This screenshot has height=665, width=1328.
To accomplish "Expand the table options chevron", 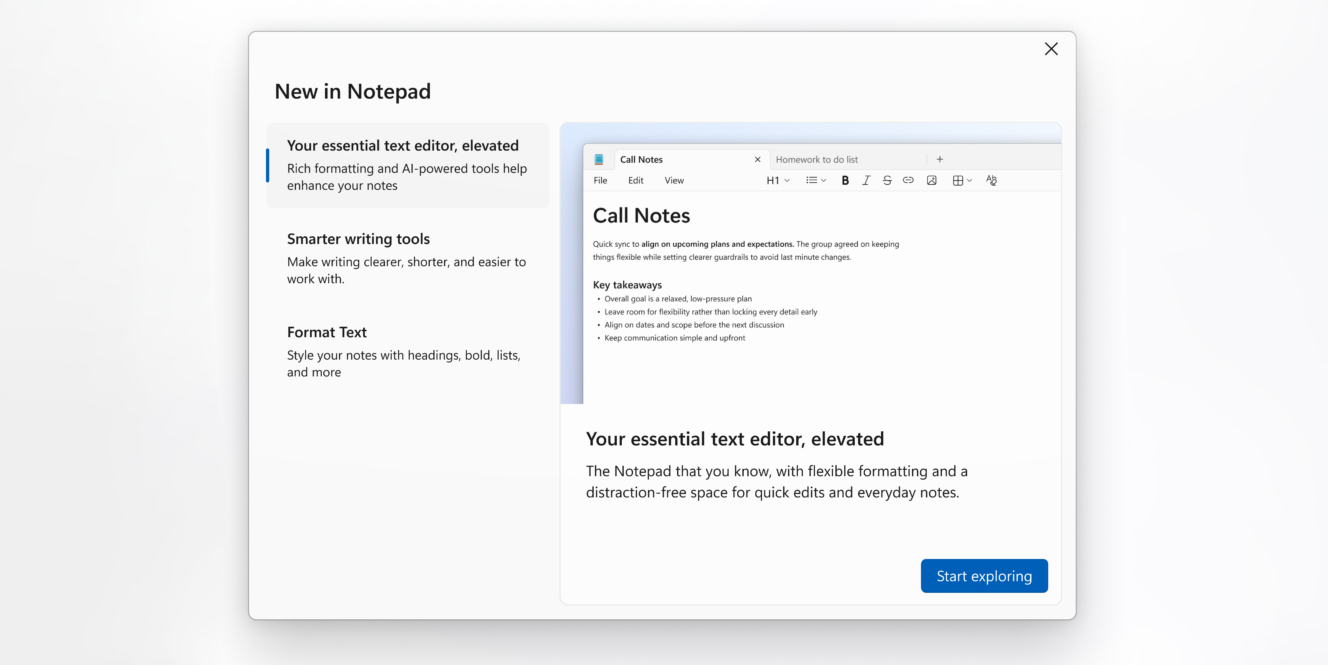I will [x=969, y=180].
